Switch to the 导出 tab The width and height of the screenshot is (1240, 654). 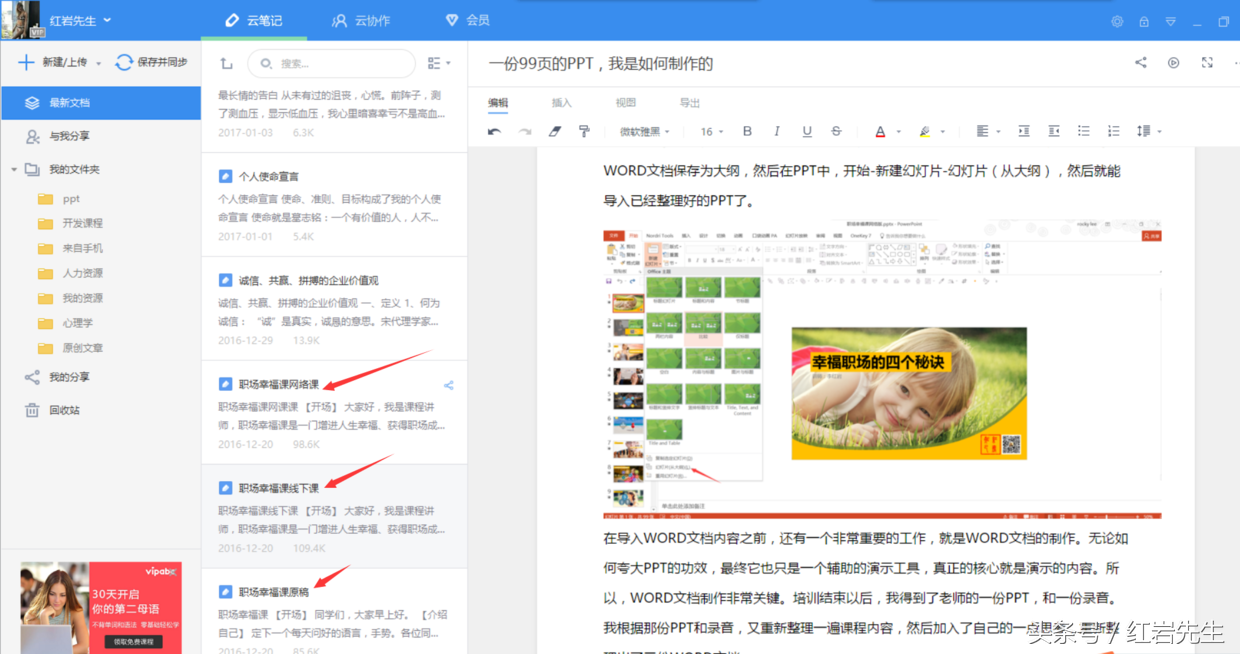[690, 103]
